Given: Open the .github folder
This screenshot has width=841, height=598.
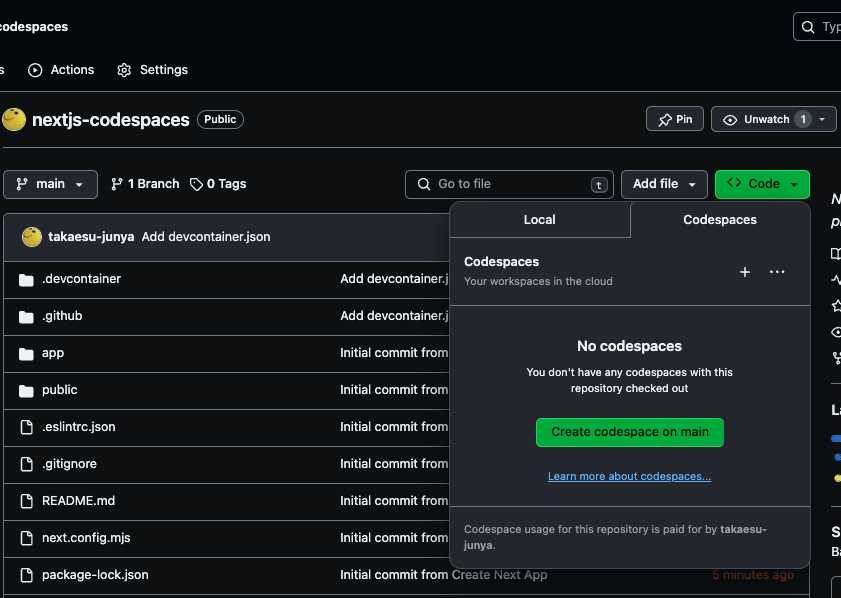Looking at the screenshot, I should click(62, 316).
